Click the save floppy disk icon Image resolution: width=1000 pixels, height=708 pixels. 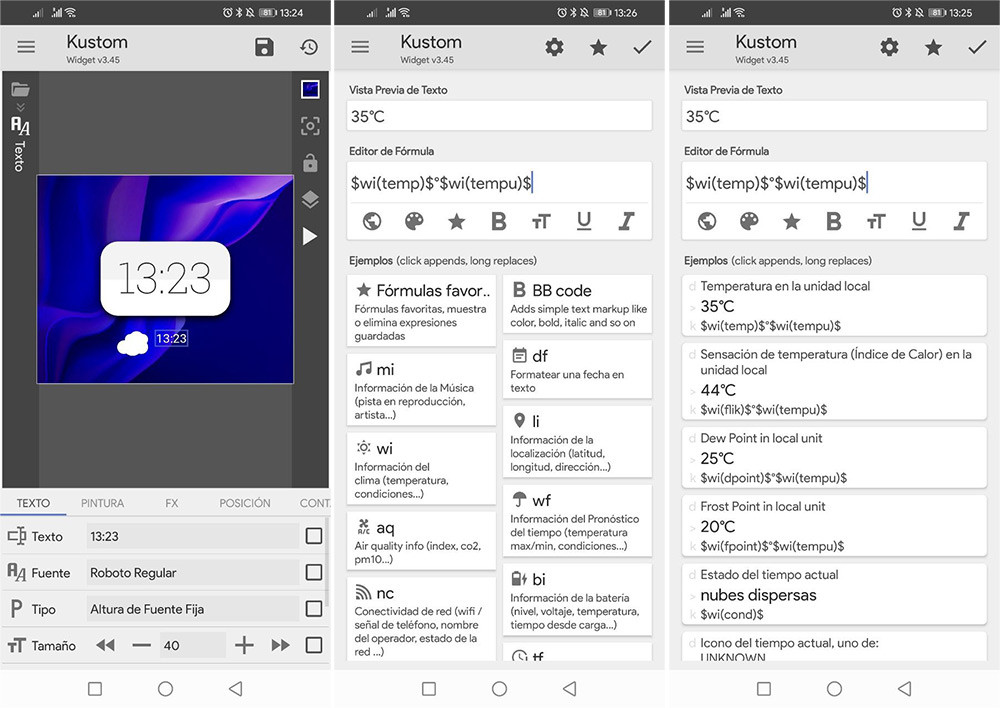pyautogui.click(x=264, y=47)
